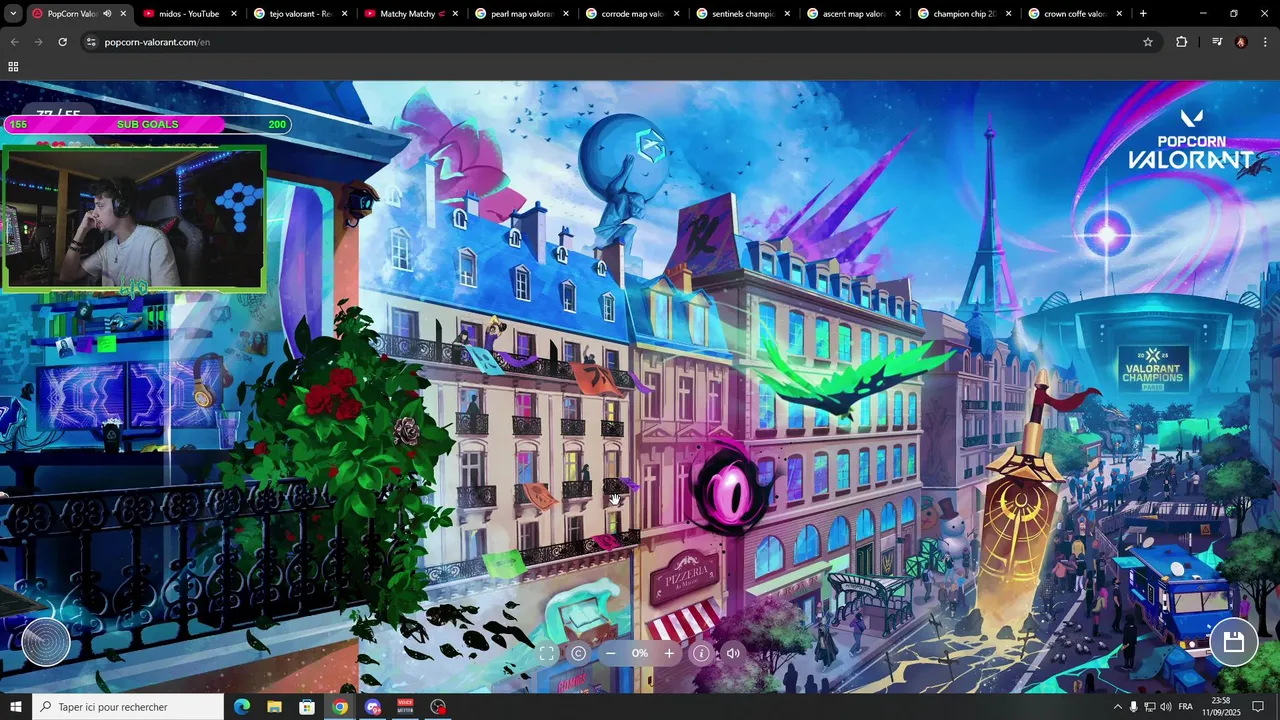
Task: Open the 23:58 clock and calendar
Action: [x=1221, y=707]
